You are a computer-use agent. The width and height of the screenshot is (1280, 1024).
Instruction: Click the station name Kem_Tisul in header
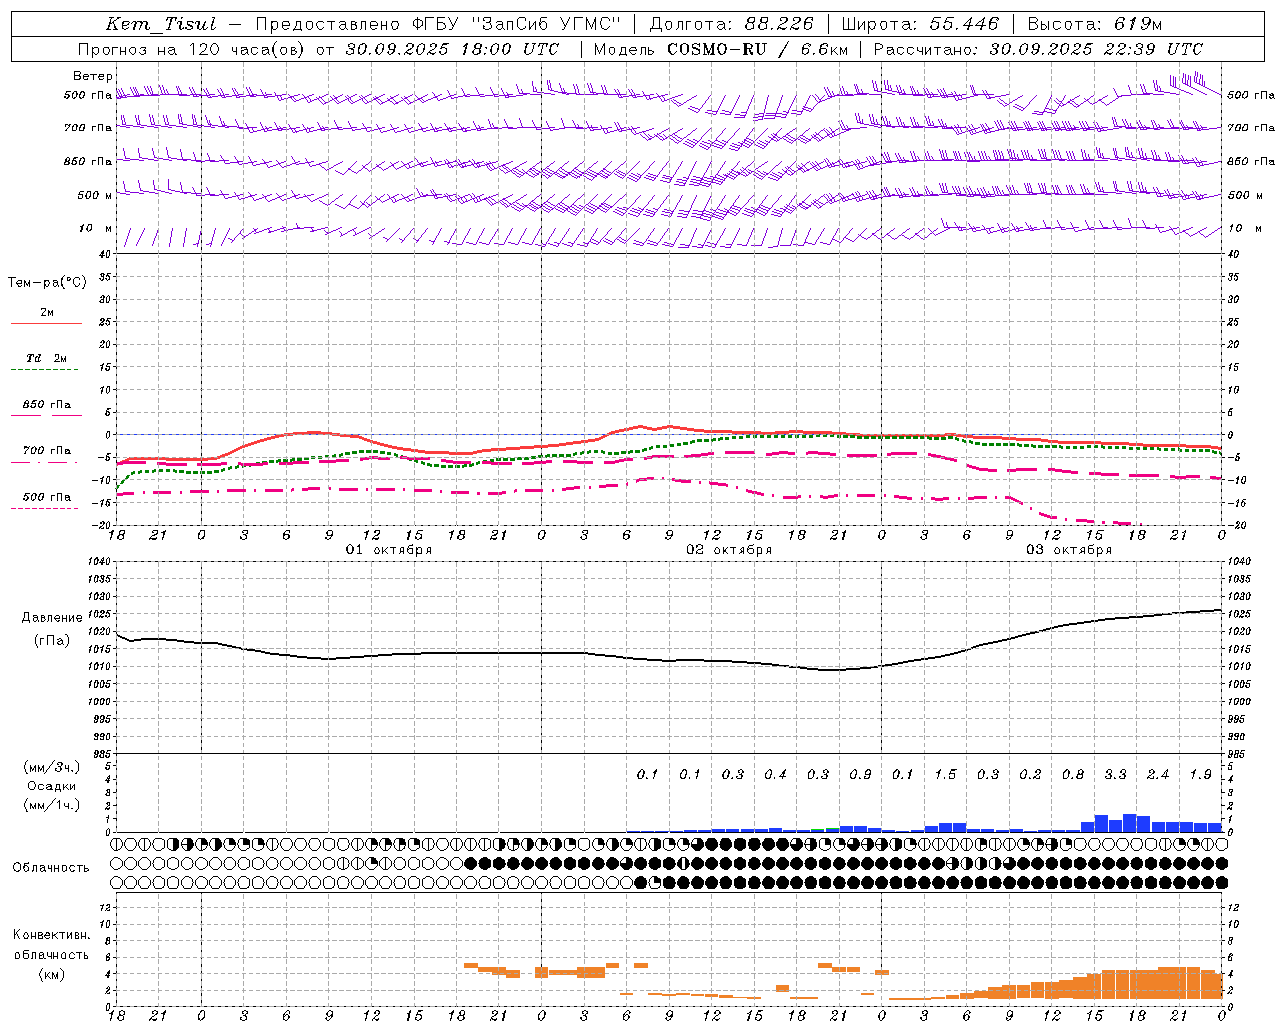161,24
